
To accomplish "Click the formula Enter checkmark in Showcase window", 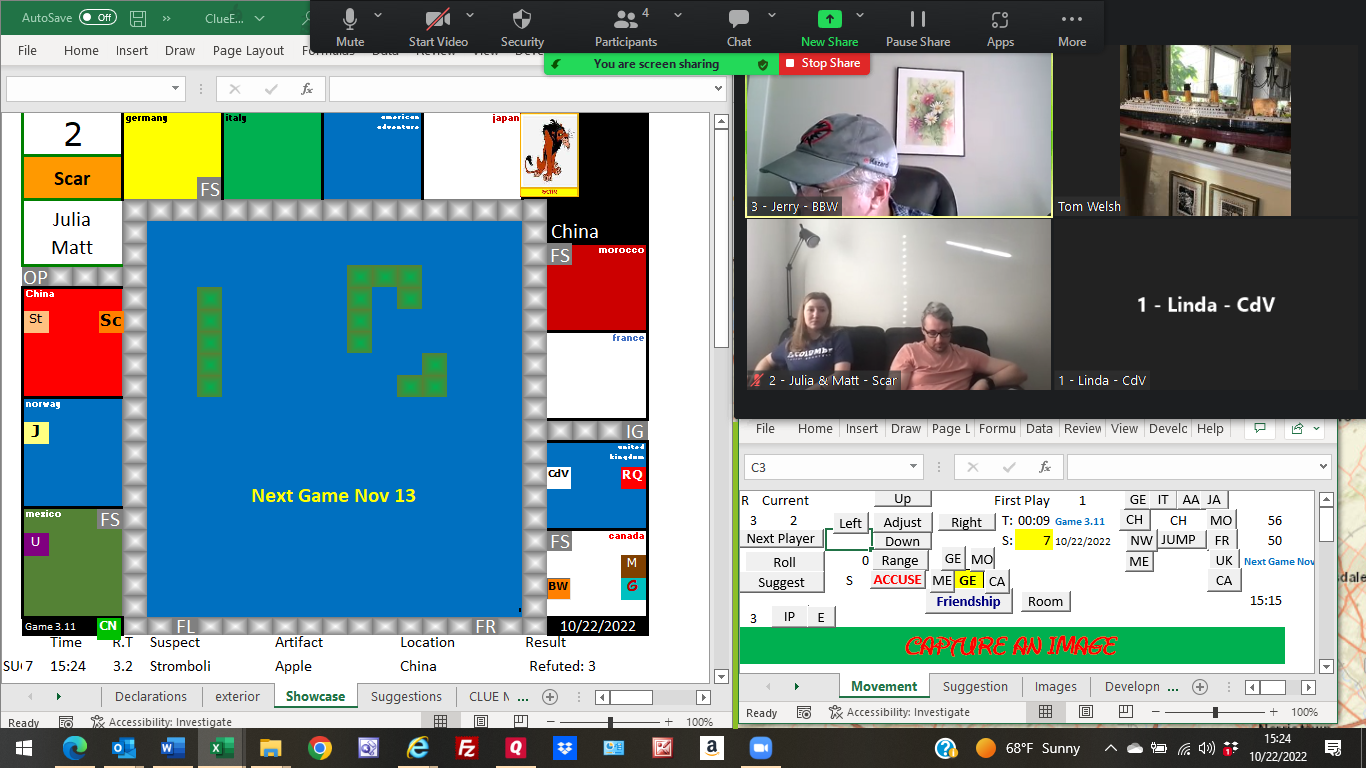I will [x=271, y=89].
